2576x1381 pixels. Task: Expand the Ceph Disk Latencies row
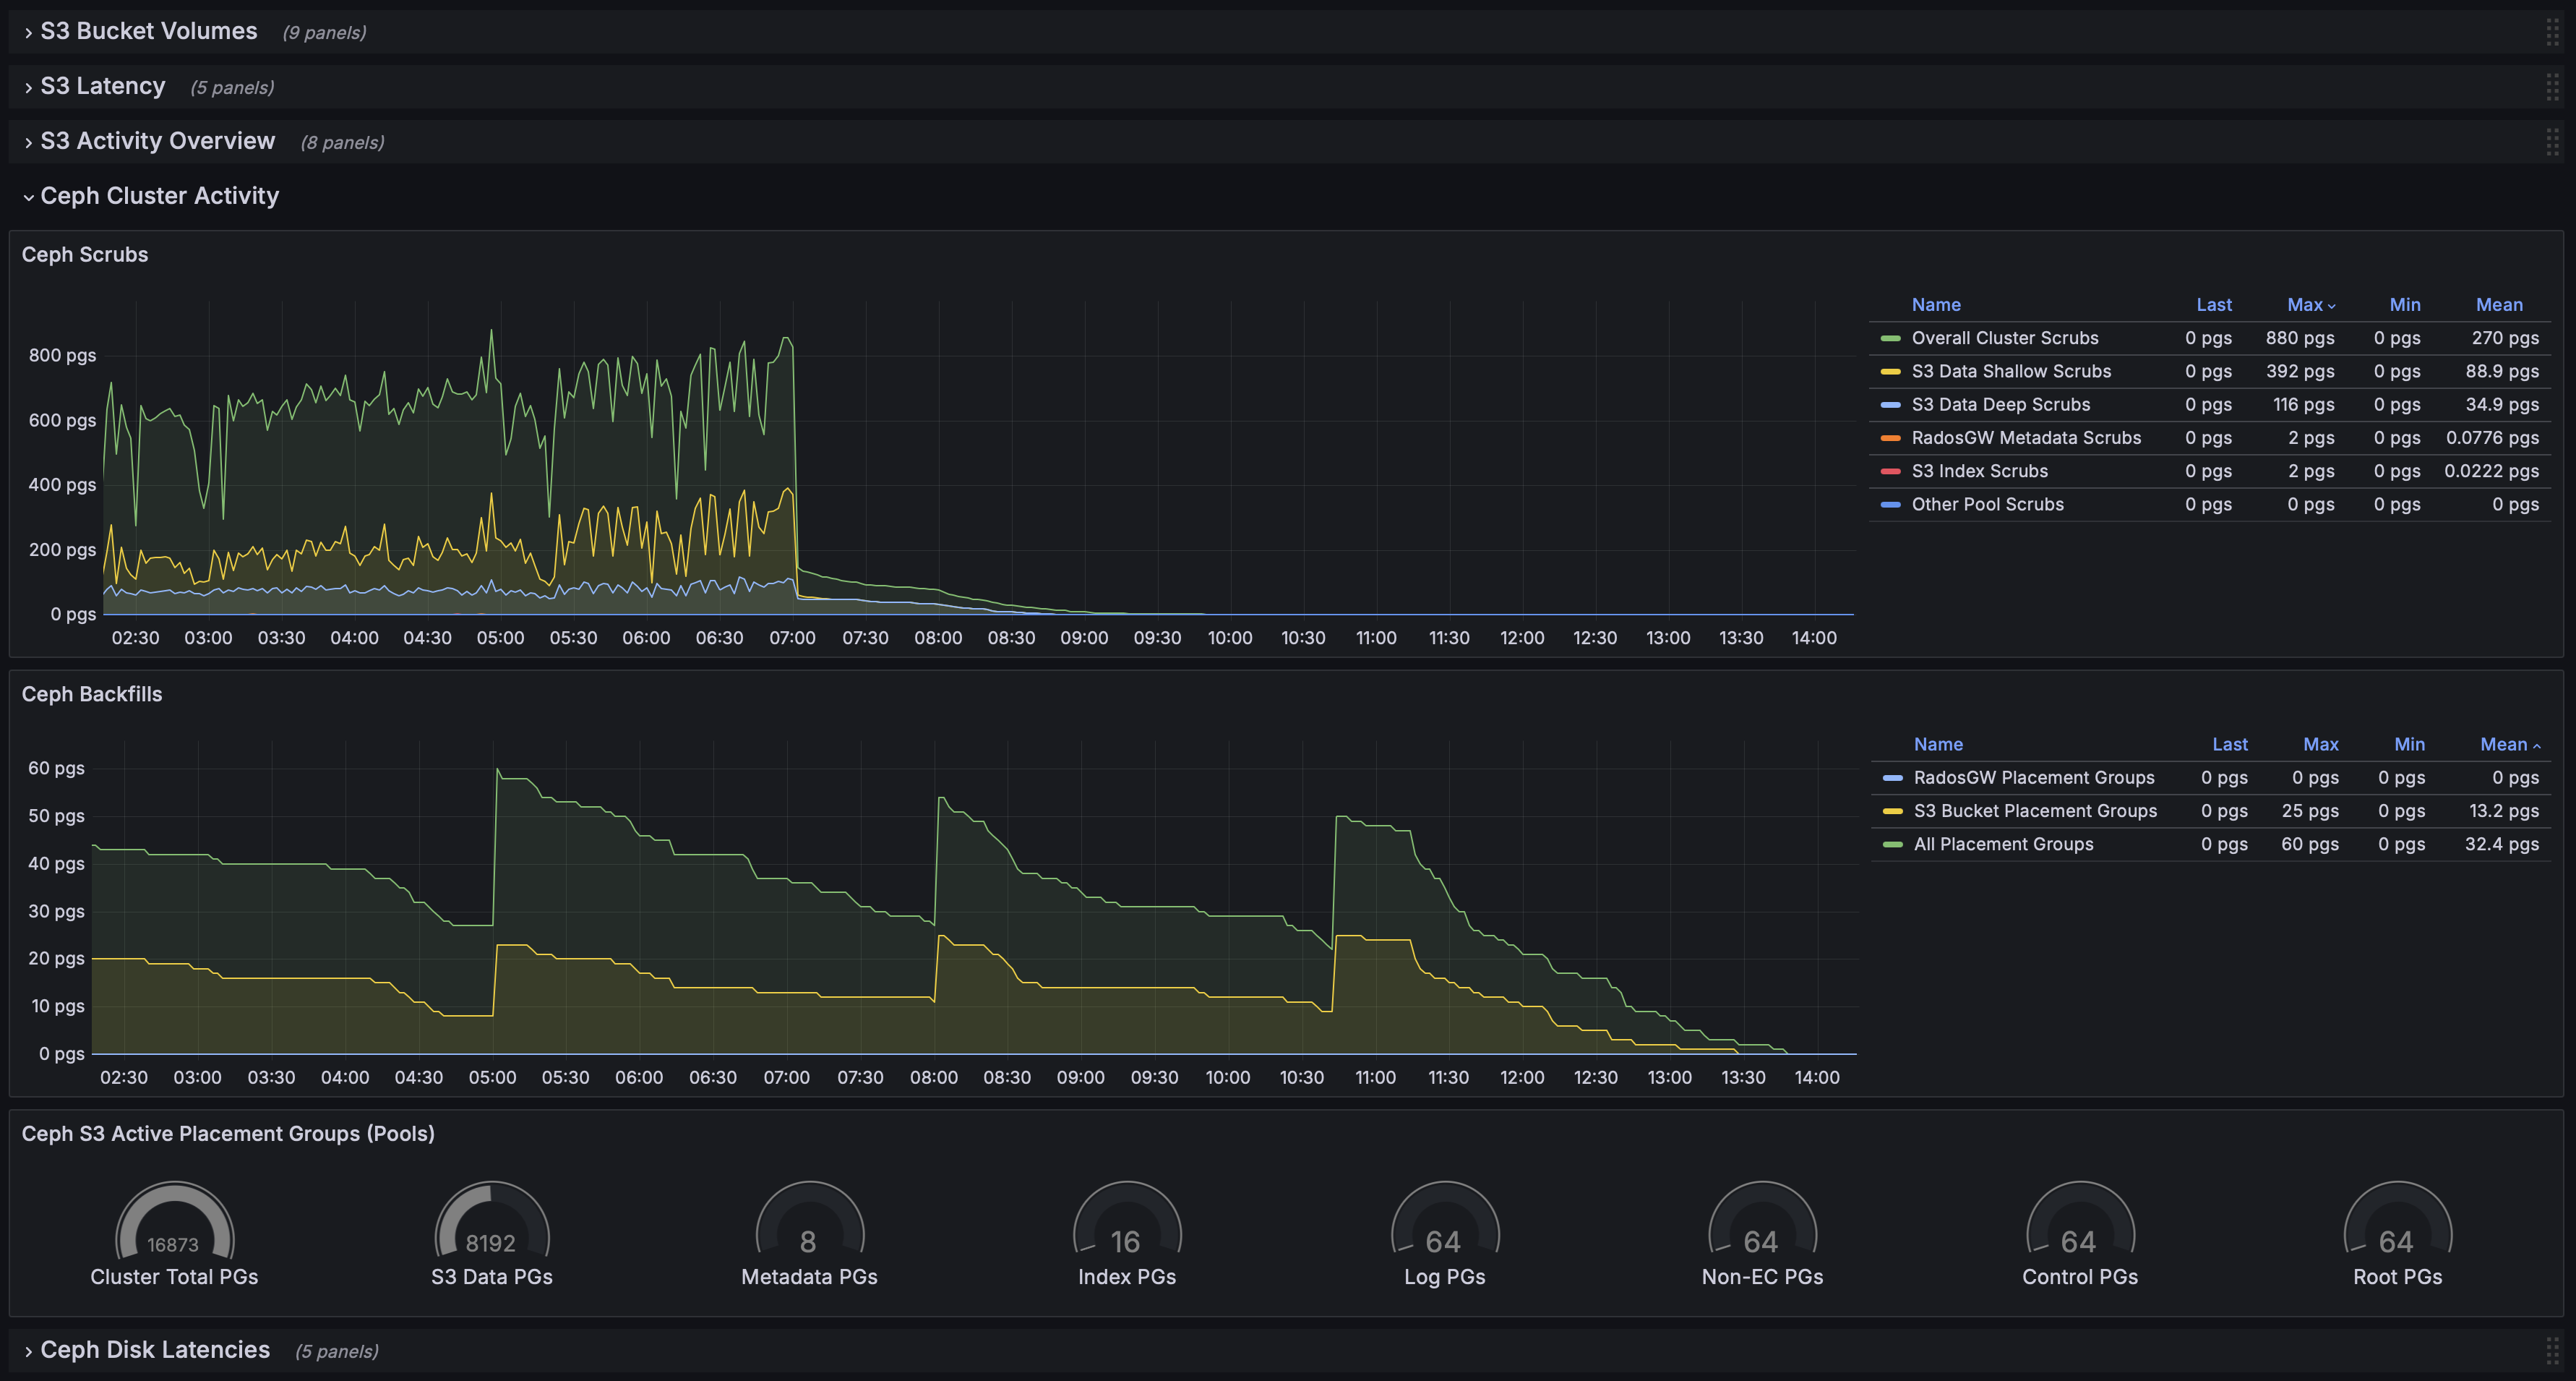click(x=154, y=1350)
